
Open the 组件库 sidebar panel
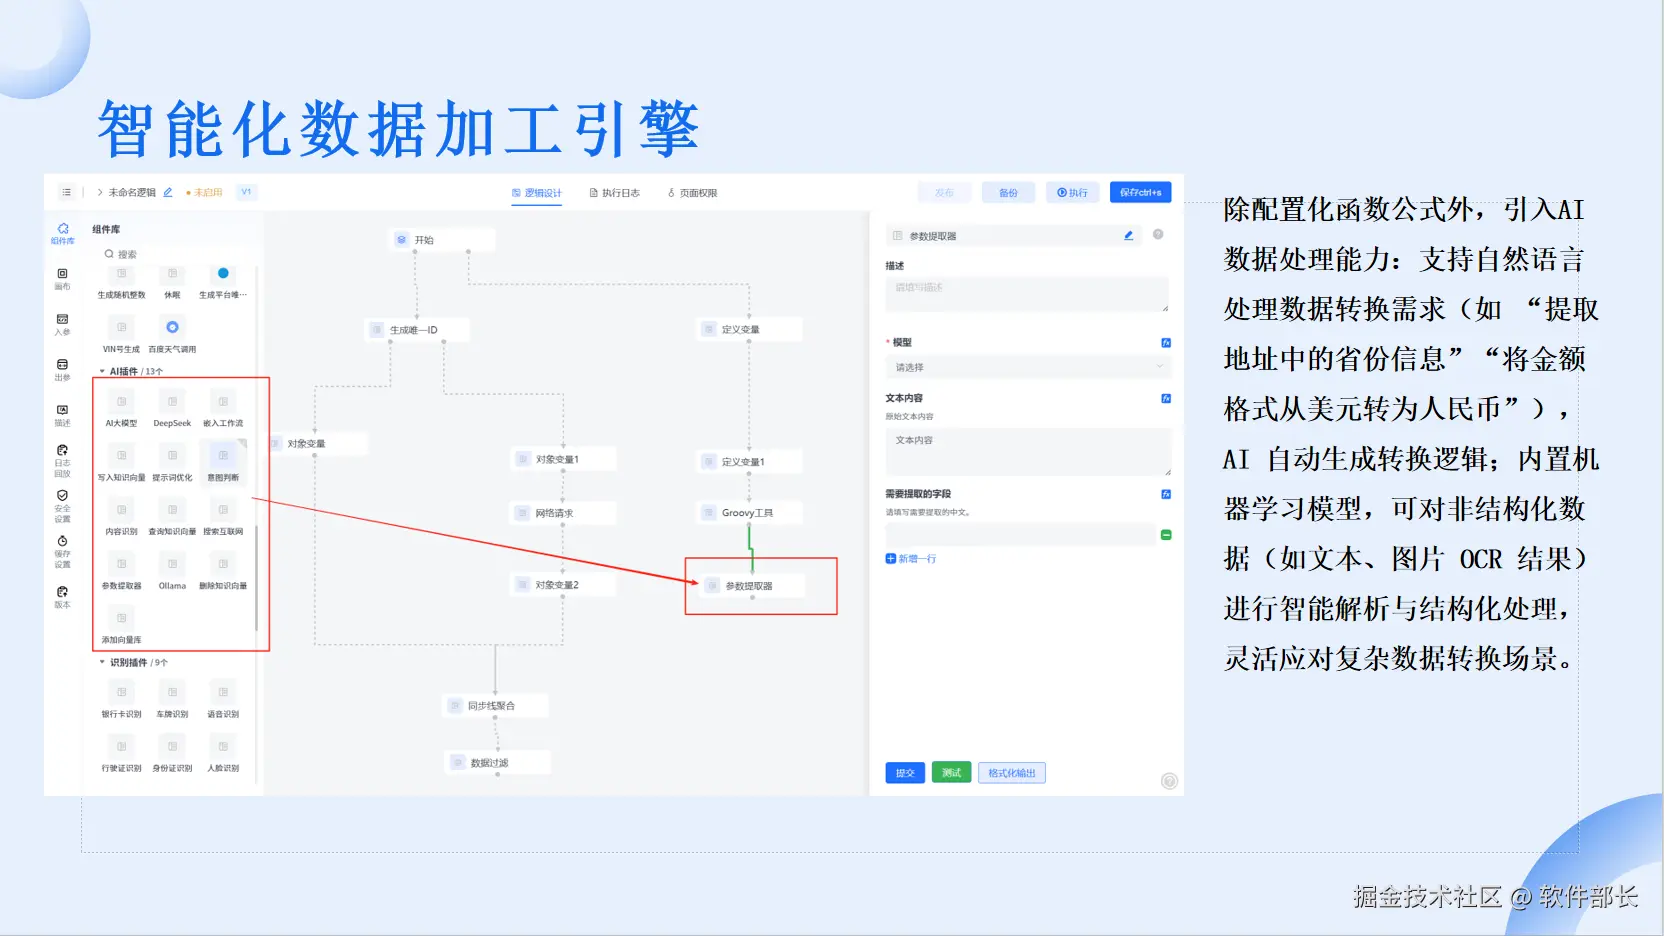click(x=63, y=233)
